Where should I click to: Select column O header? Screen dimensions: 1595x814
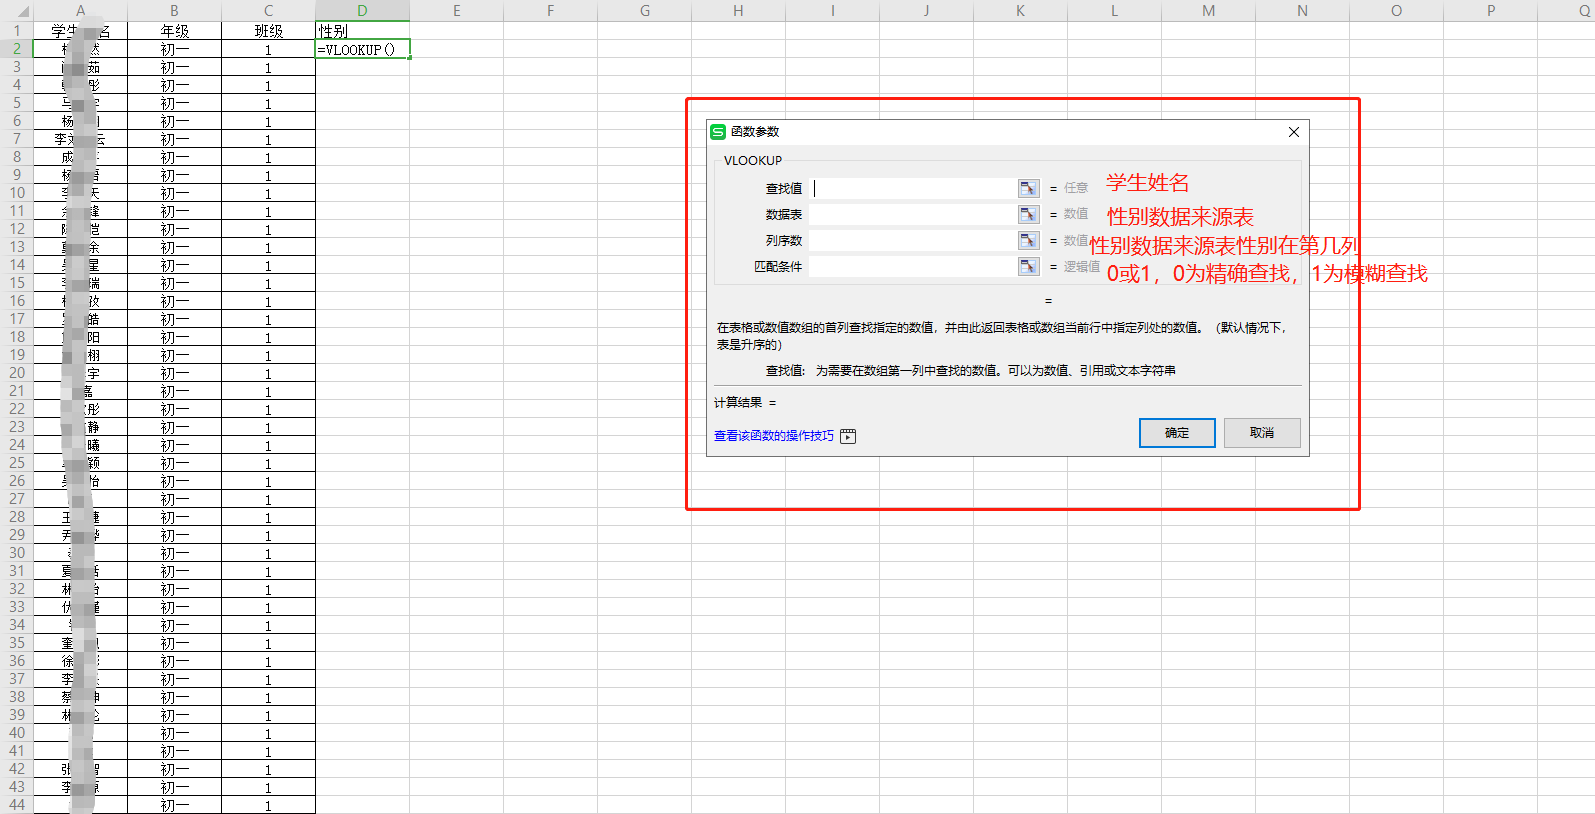point(1396,11)
